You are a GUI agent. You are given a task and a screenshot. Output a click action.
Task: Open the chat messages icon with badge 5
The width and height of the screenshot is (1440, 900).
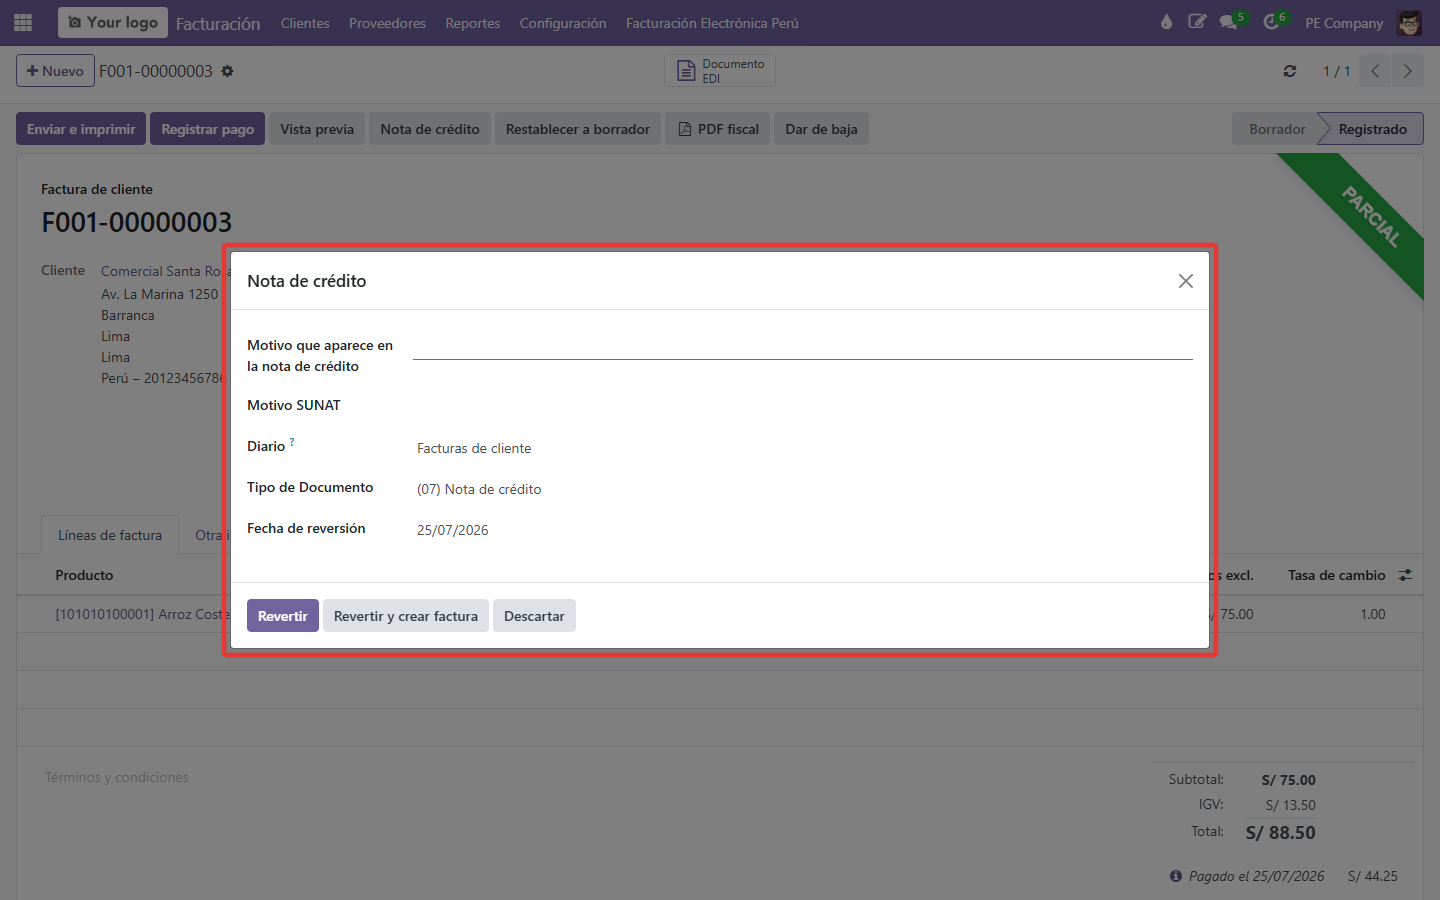click(1229, 22)
